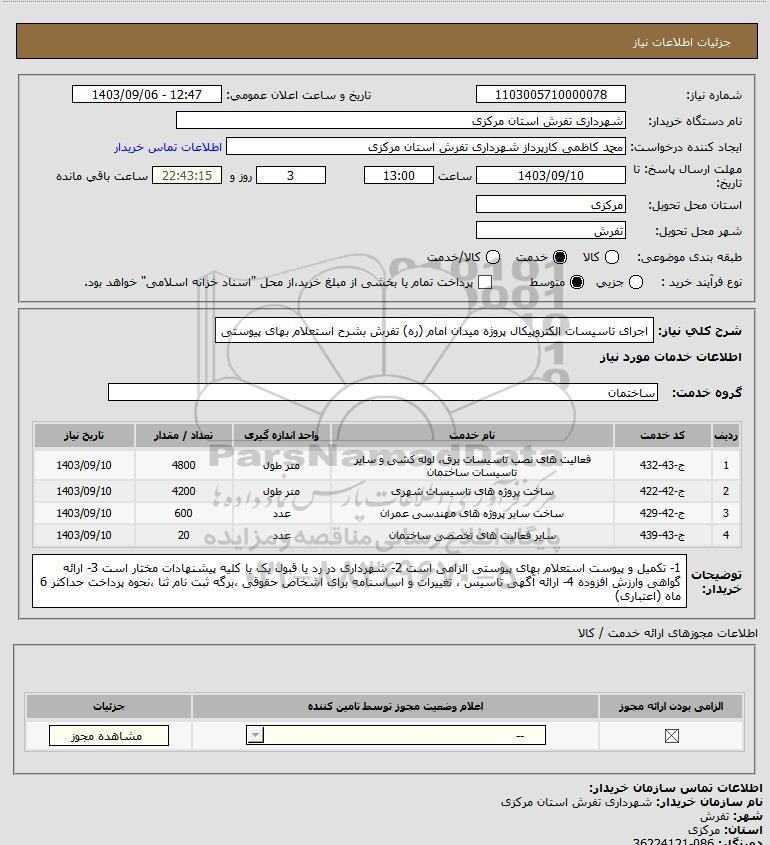The width and height of the screenshot is (770, 845).
Task: Click service name ساخت پروژه های تاسیسات شهری
Action: 472,491
